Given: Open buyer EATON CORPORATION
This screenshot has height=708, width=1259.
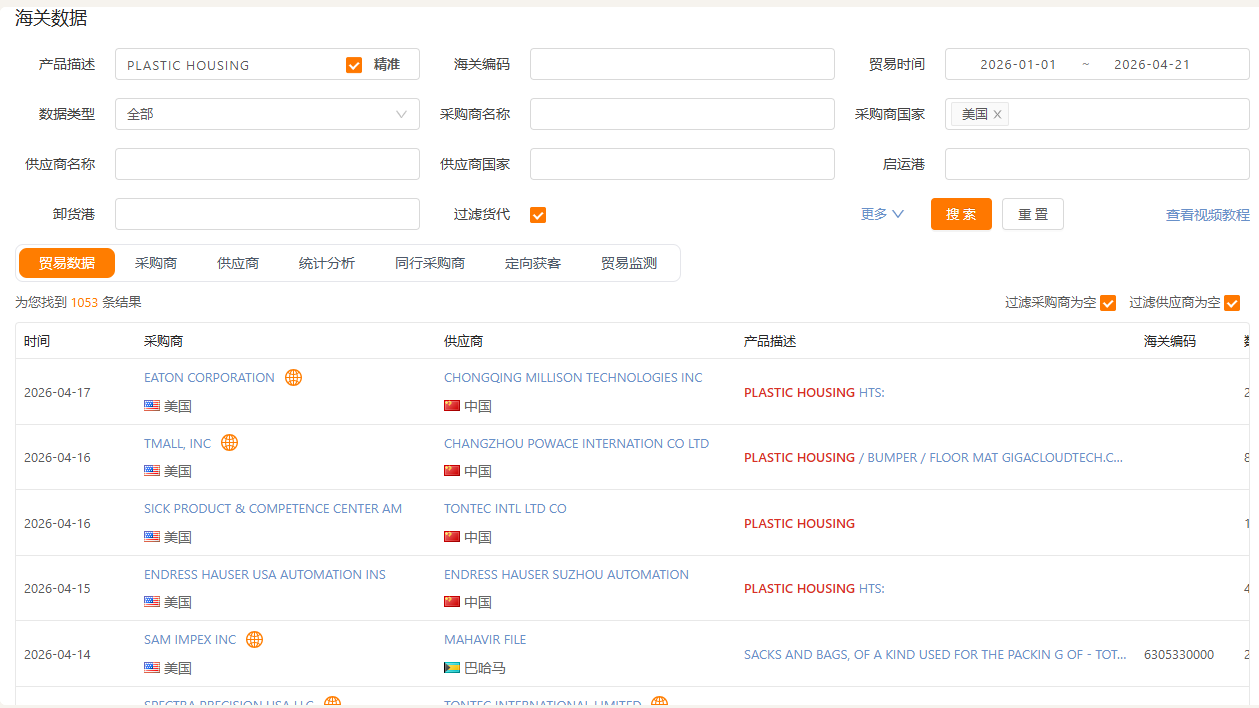Looking at the screenshot, I should (x=209, y=377).
